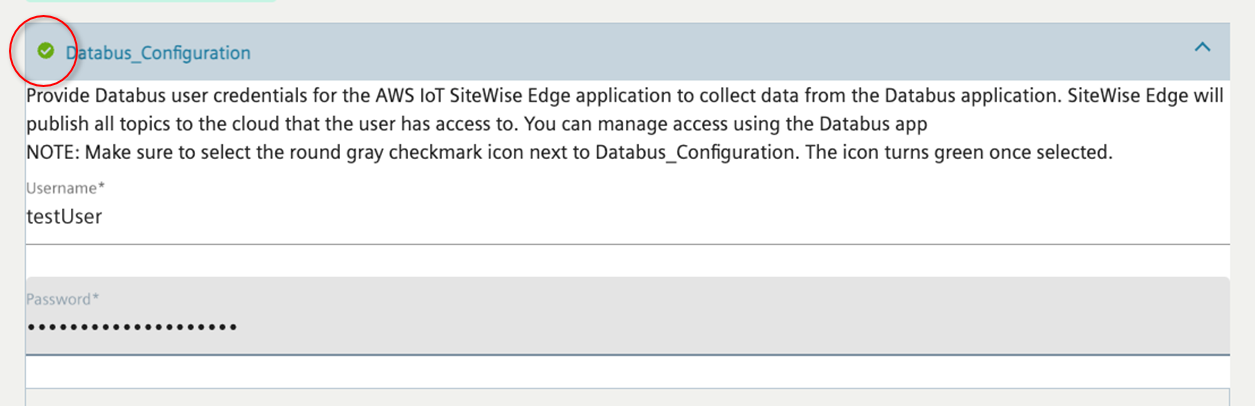Click the Databus_Configuration section title
The image size is (1255, 406).
click(158, 53)
